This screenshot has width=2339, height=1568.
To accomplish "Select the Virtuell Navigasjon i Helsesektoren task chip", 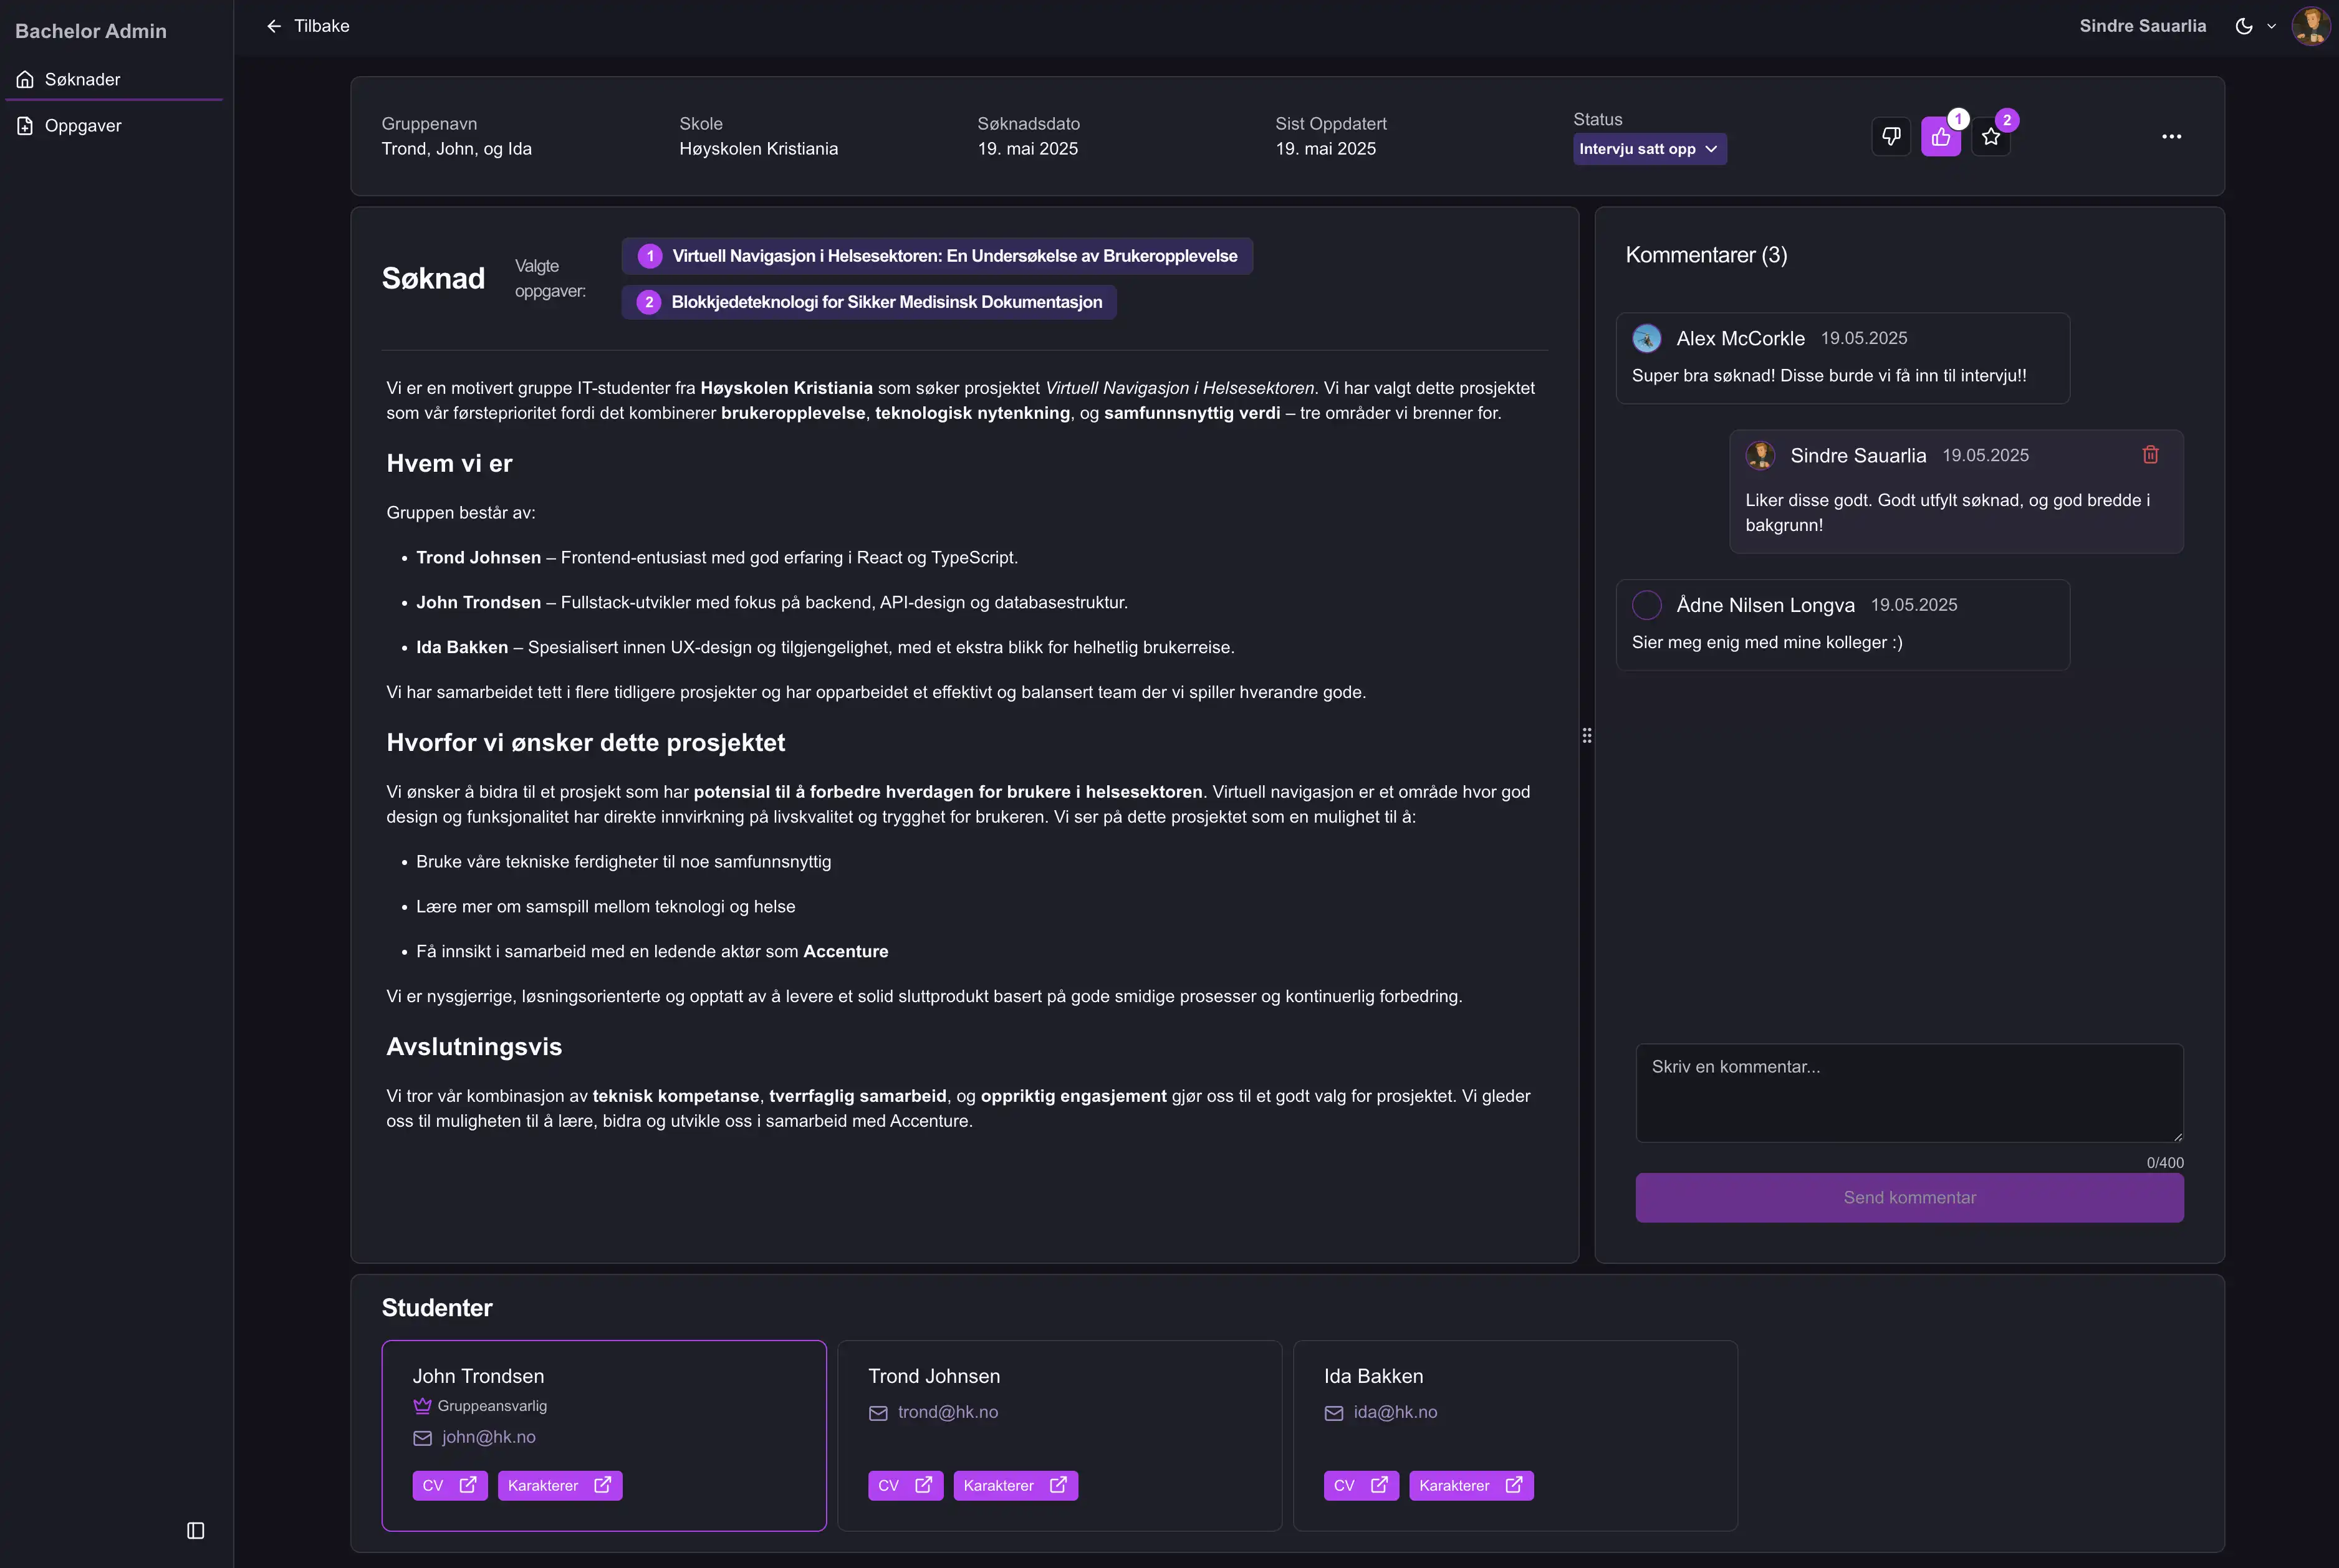I will click(x=937, y=256).
